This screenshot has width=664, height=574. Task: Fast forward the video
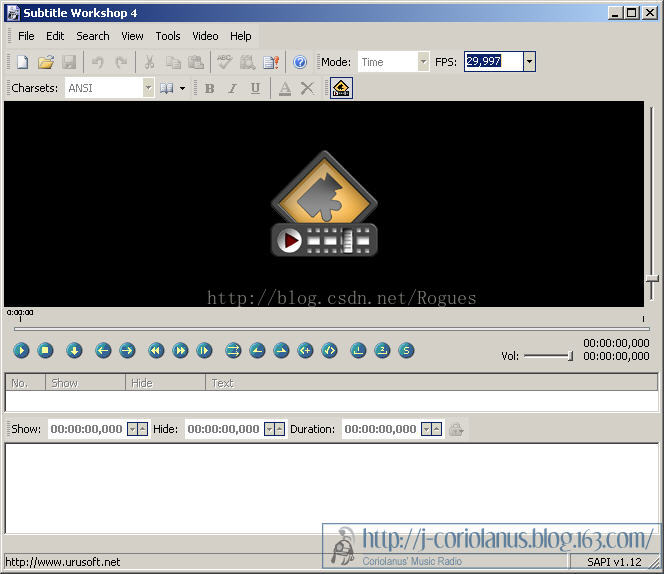tap(180, 350)
